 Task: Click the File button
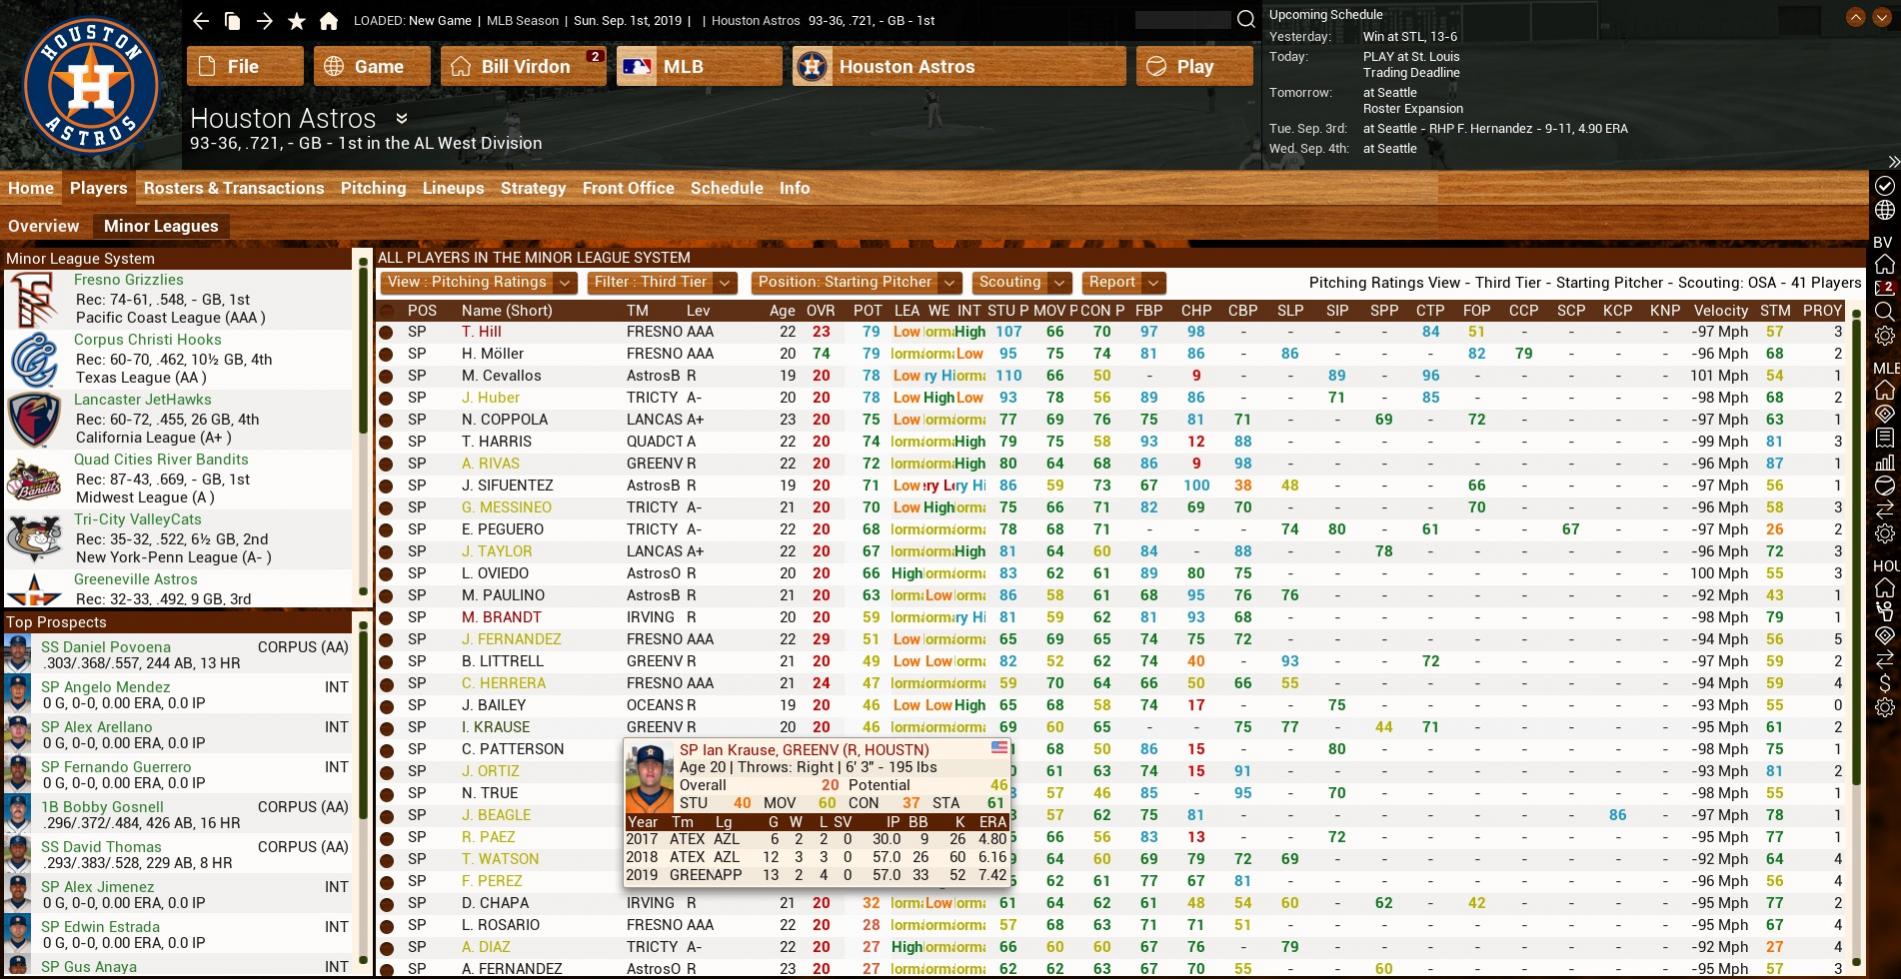point(245,66)
